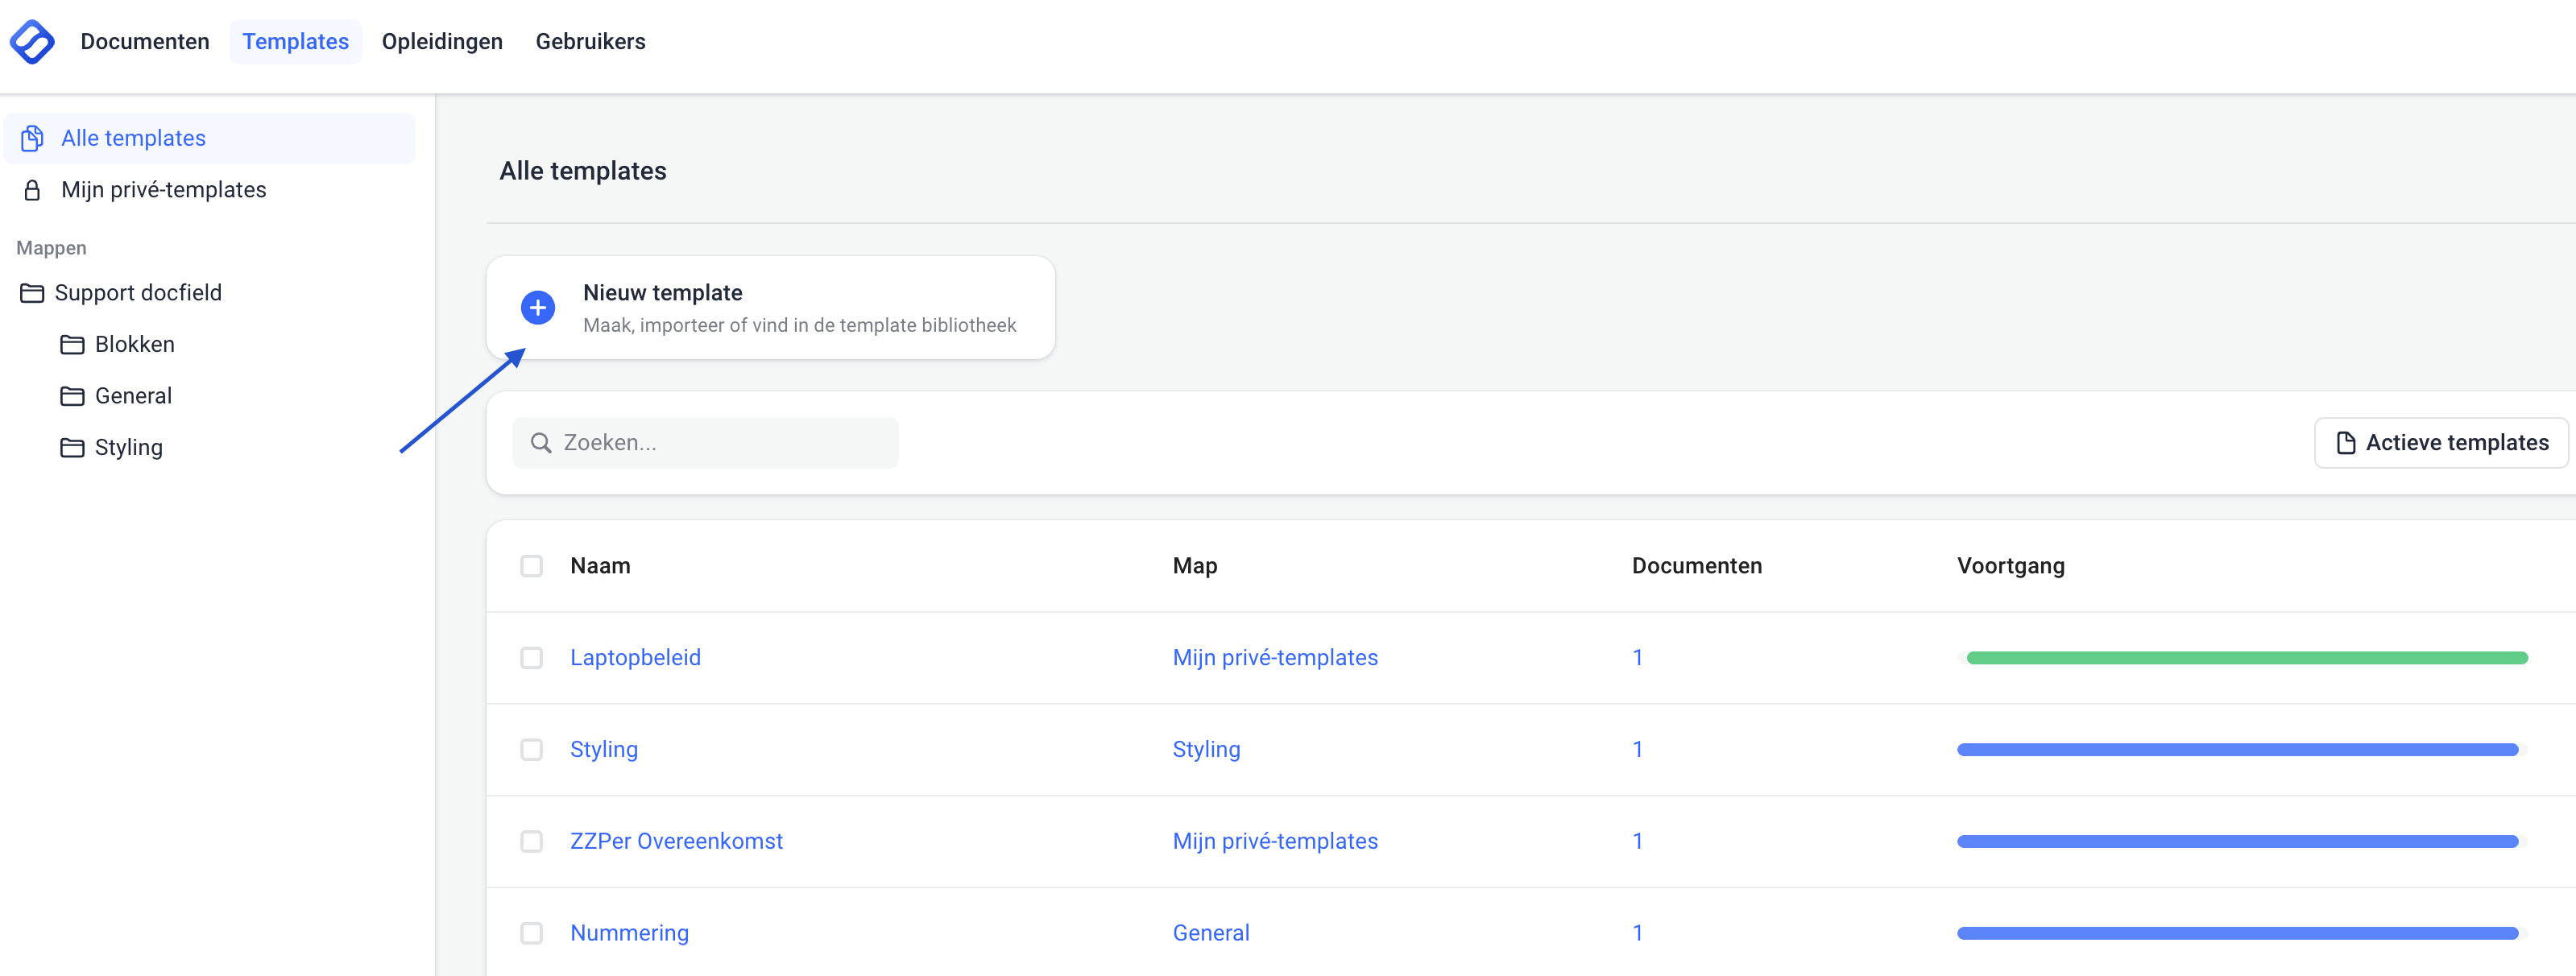This screenshot has height=976, width=2576.
Task: Click the Blokken folder icon
Action: [x=72, y=345]
